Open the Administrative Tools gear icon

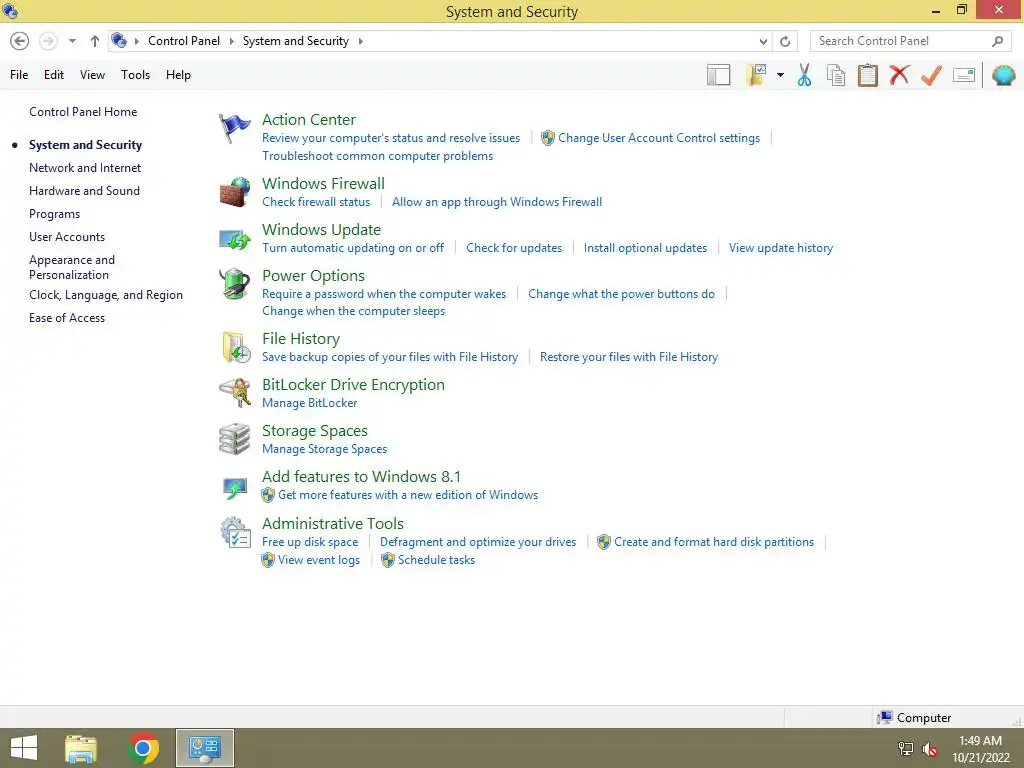point(235,532)
